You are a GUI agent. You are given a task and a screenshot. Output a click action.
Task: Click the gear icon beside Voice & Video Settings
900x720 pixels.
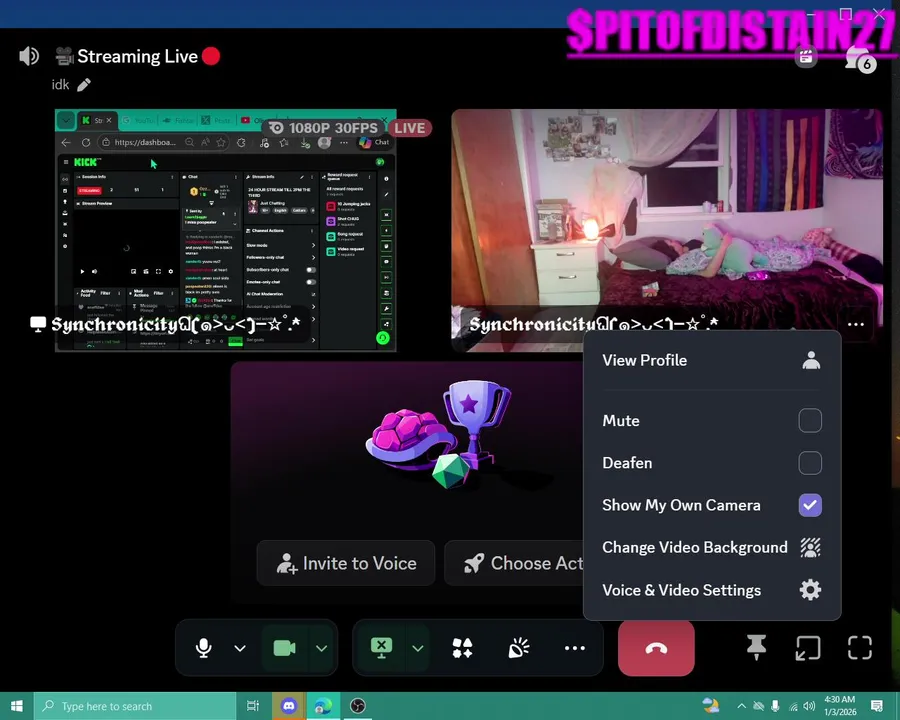[810, 590]
